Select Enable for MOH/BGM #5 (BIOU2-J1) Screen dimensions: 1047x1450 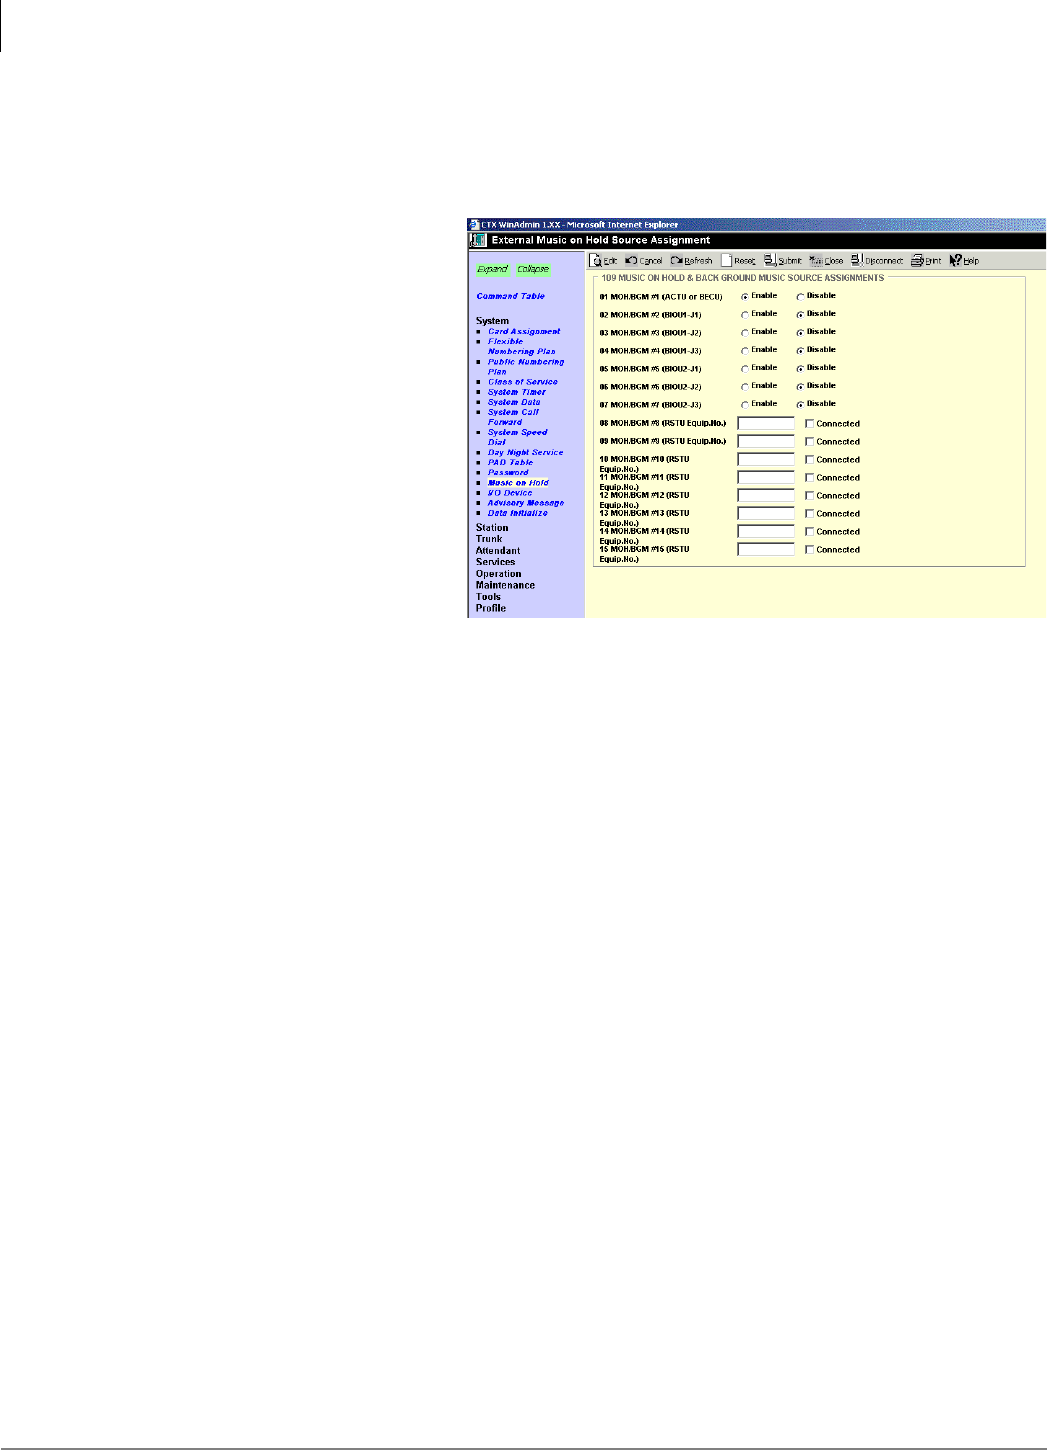[745, 368]
